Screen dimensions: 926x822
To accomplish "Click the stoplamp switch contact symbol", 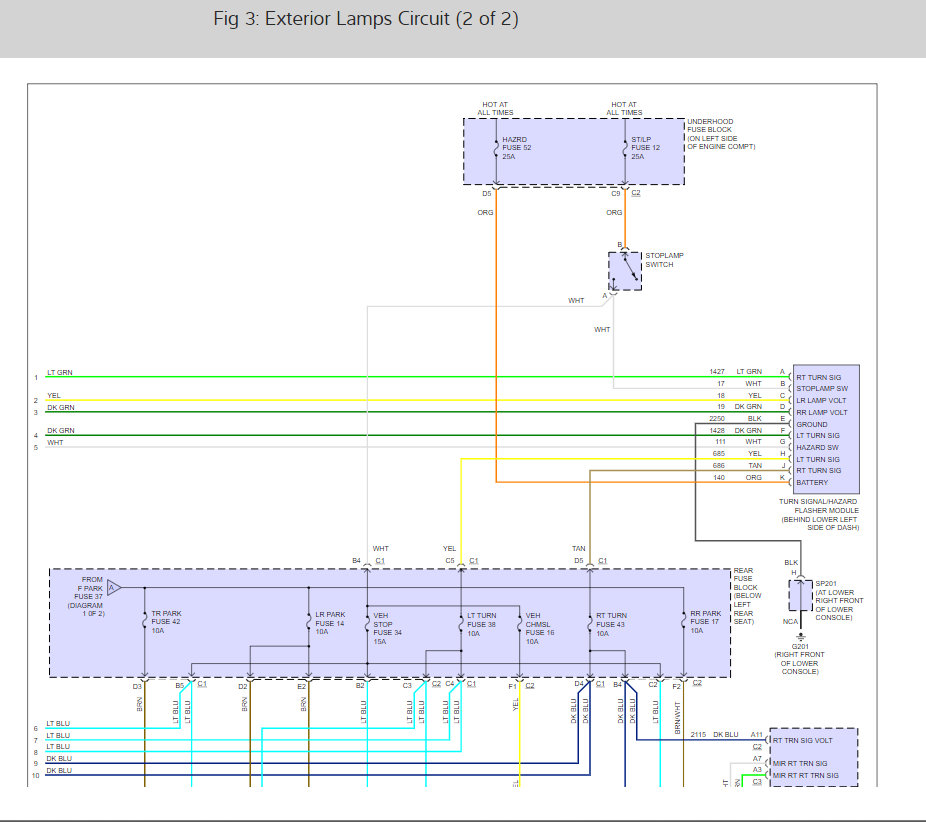I will tap(625, 271).
